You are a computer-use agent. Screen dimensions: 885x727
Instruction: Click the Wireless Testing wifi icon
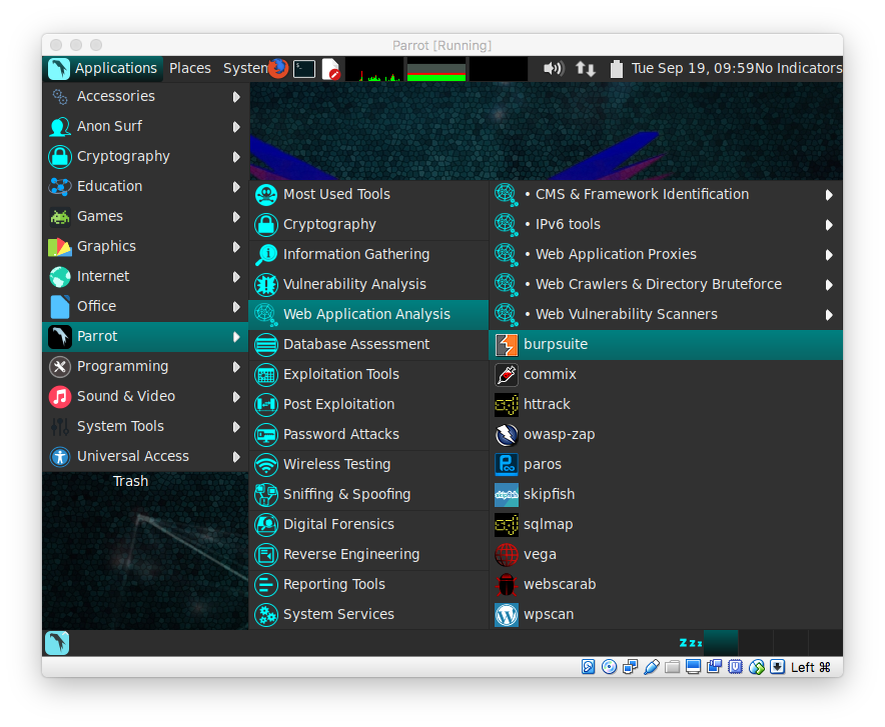pos(266,465)
